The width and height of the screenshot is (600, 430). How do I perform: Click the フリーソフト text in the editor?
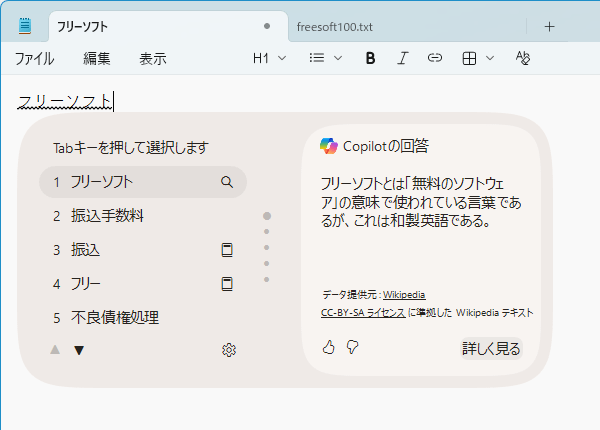(x=64, y=102)
